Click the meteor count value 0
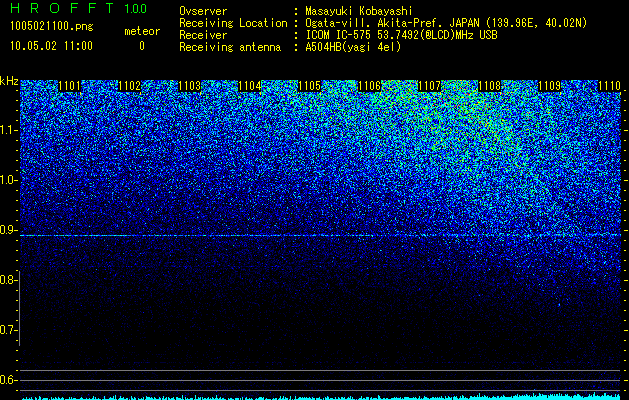 pos(142,46)
